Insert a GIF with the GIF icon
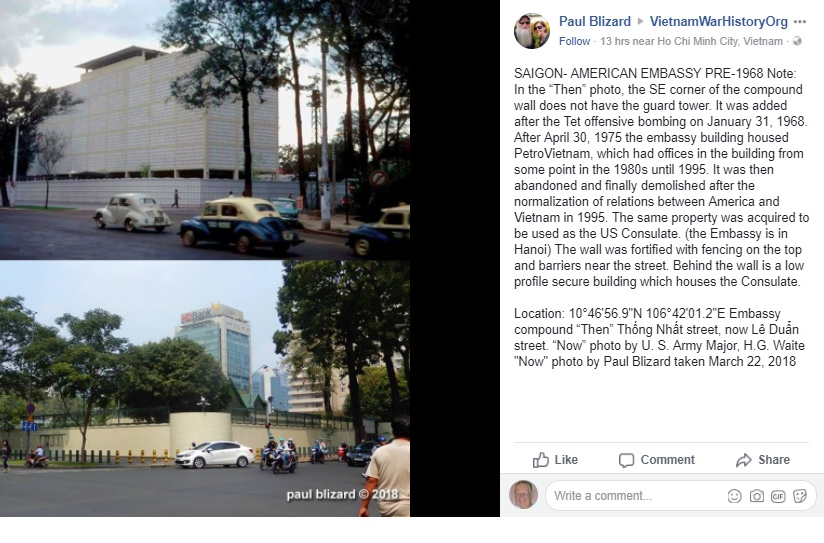824x543 pixels. point(778,496)
